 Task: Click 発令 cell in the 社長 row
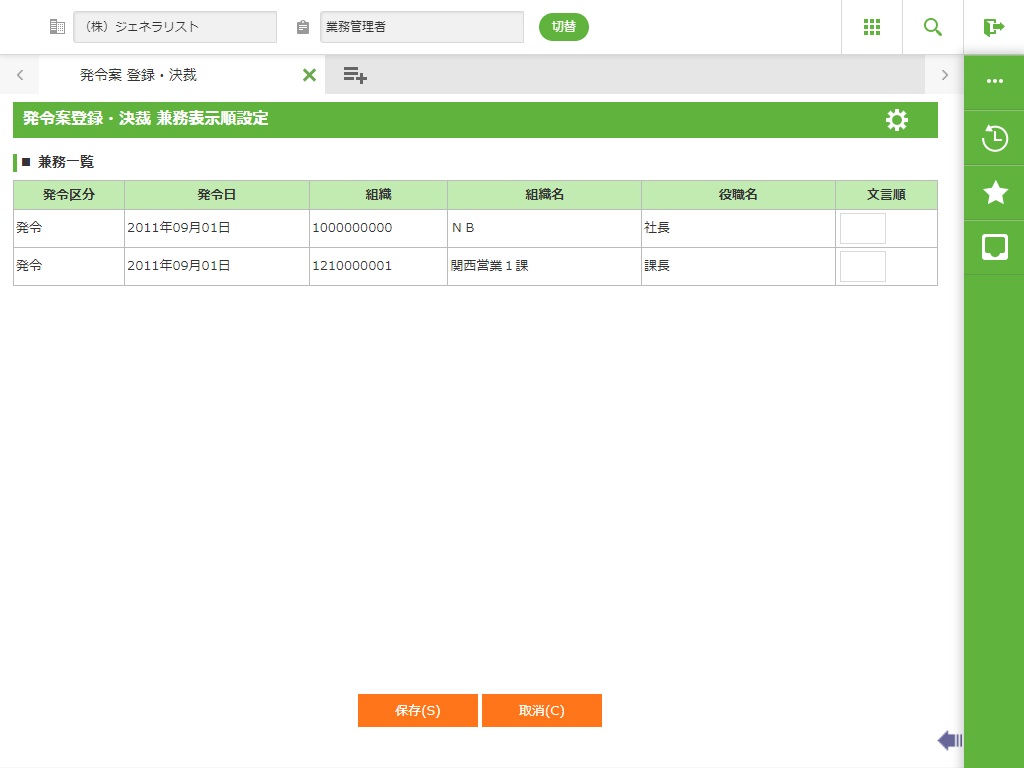coord(69,228)
